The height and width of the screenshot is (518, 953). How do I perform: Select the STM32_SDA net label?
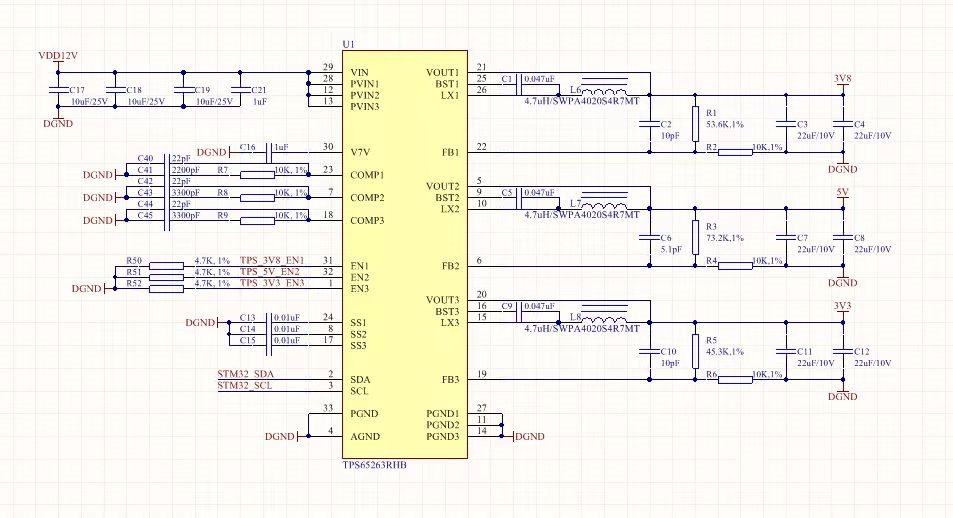tap(246, 374)
